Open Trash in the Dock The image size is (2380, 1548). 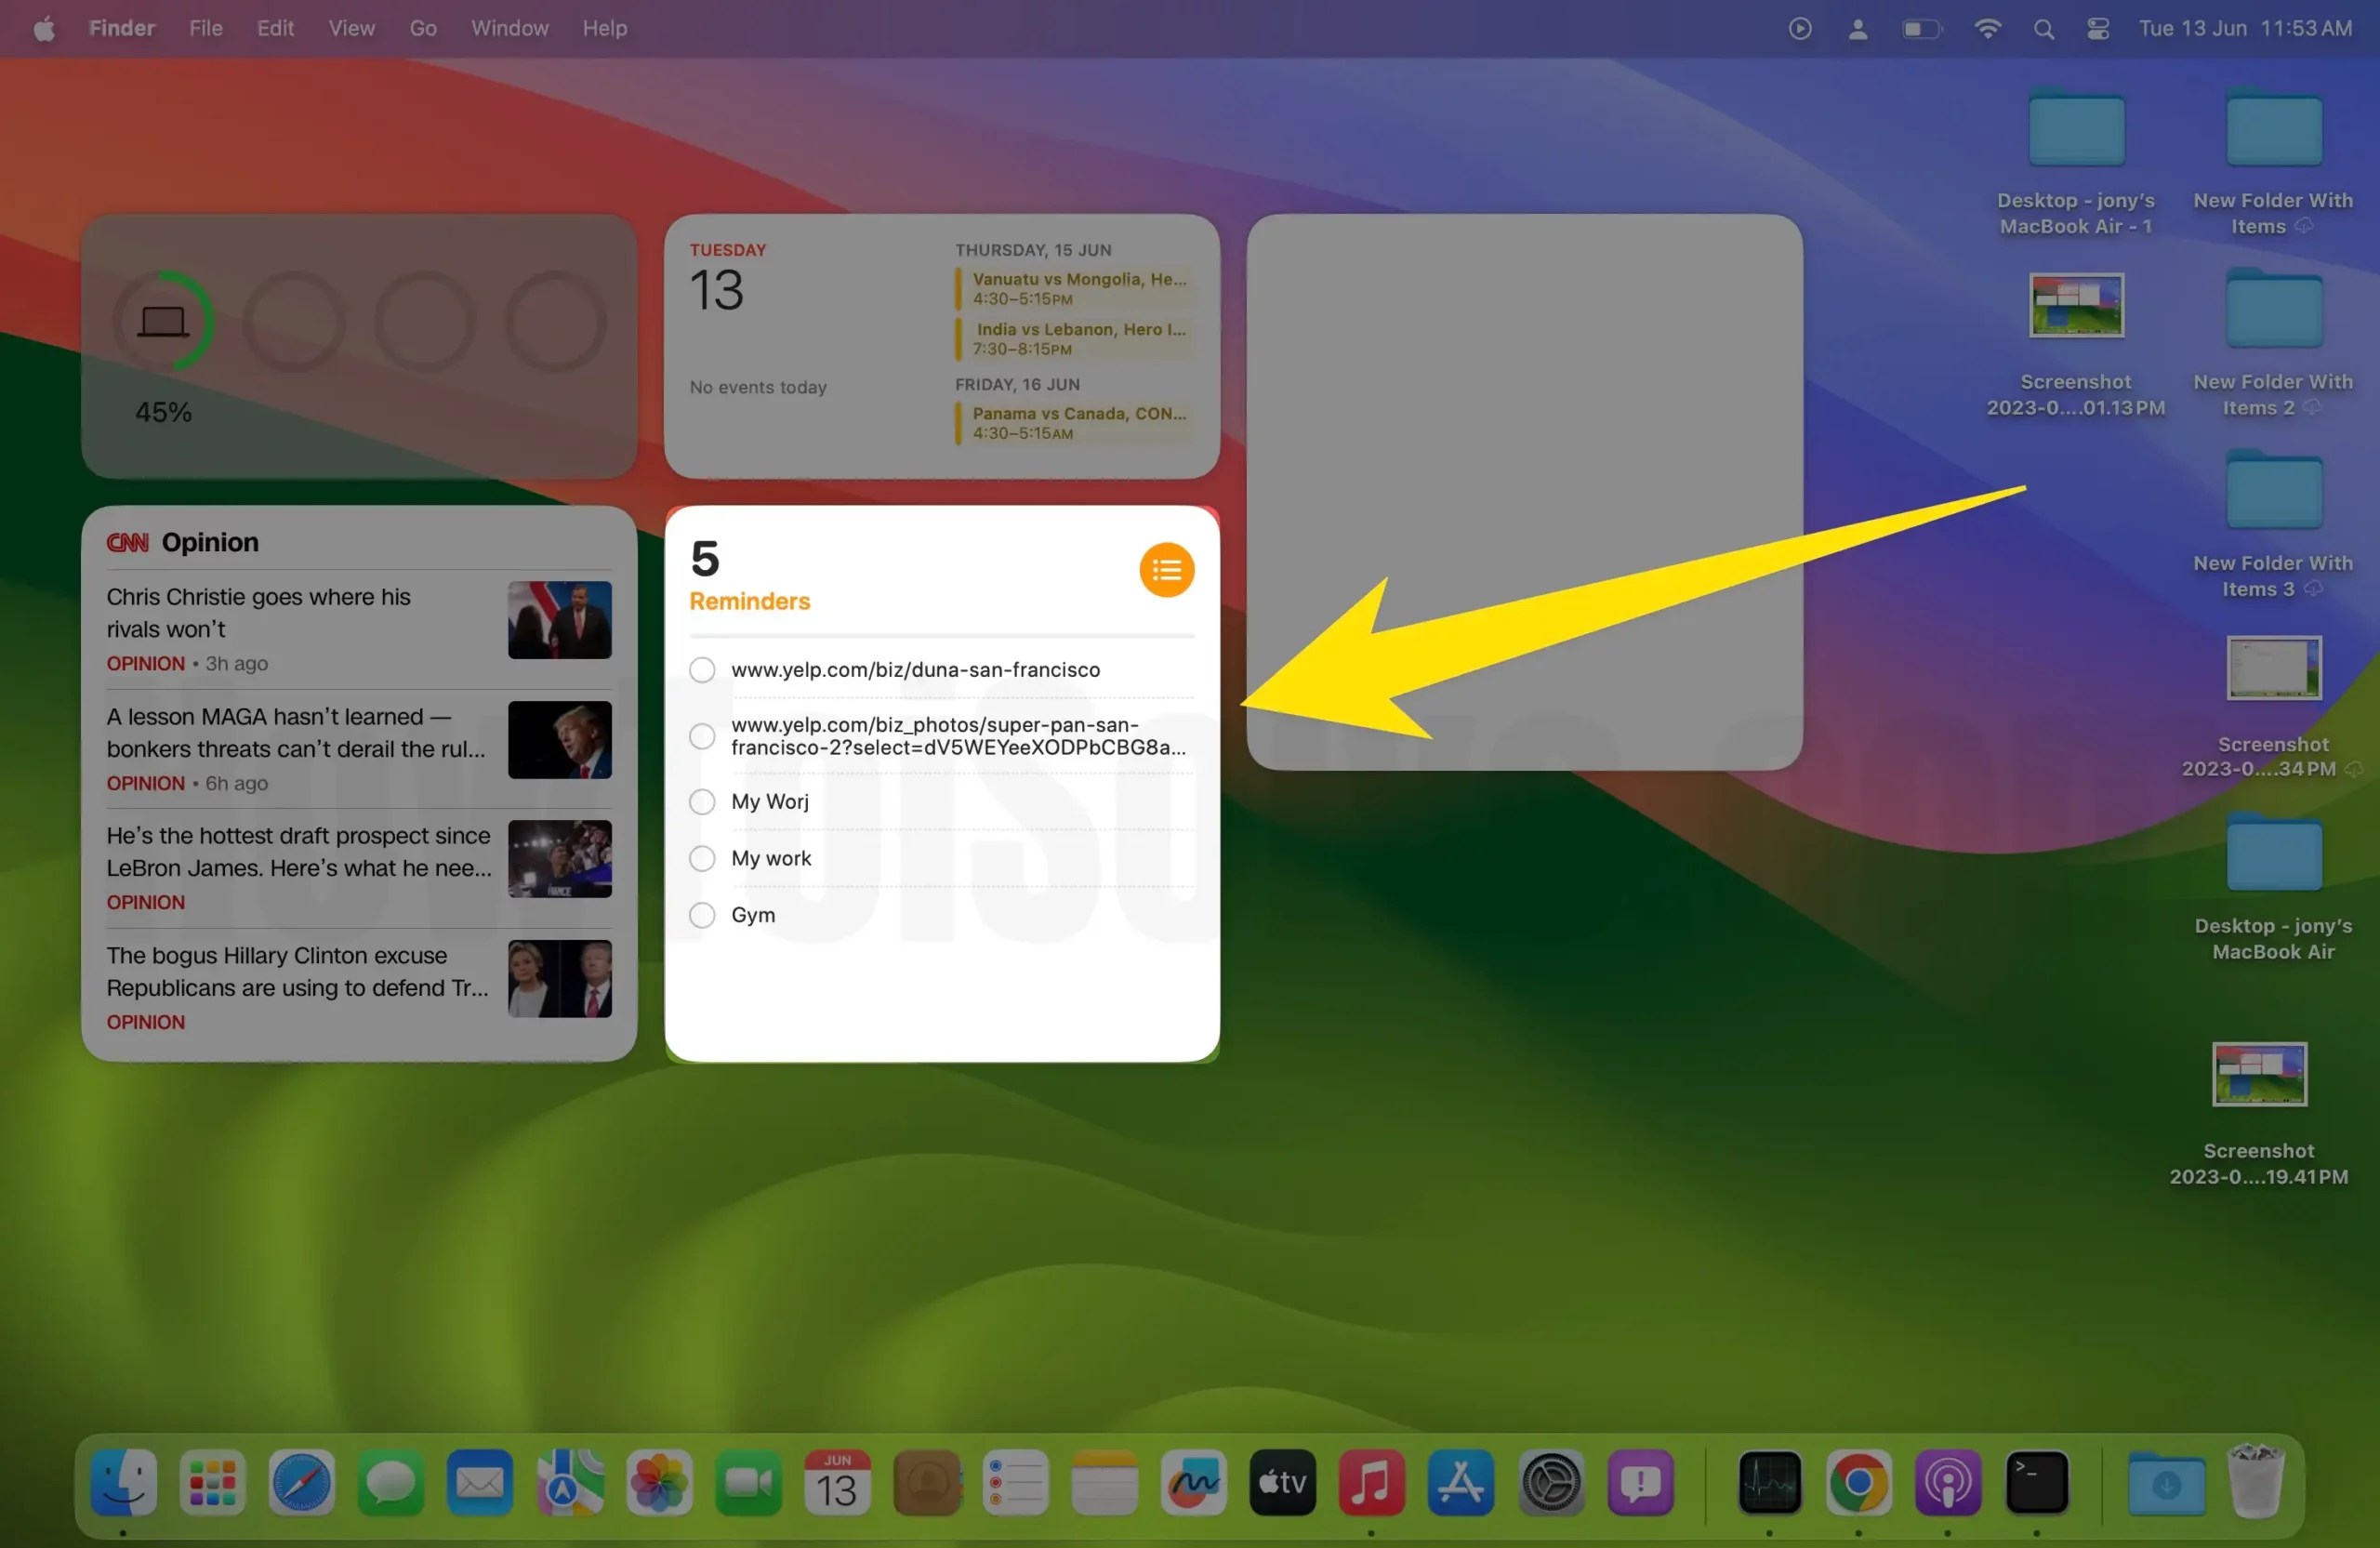tap(2256, 1481)
